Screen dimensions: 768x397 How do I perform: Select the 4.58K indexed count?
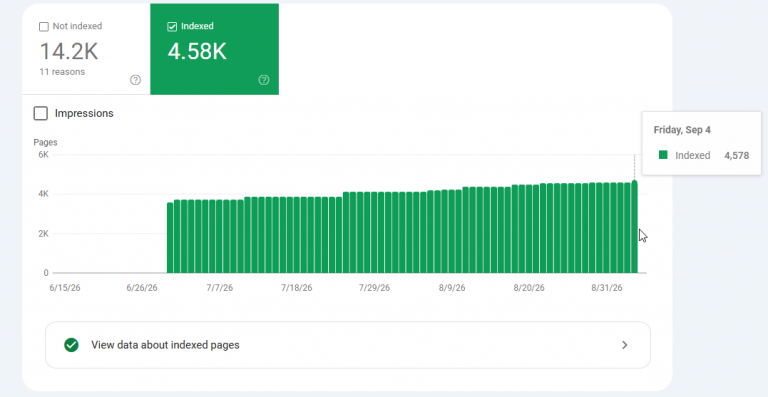197,51
